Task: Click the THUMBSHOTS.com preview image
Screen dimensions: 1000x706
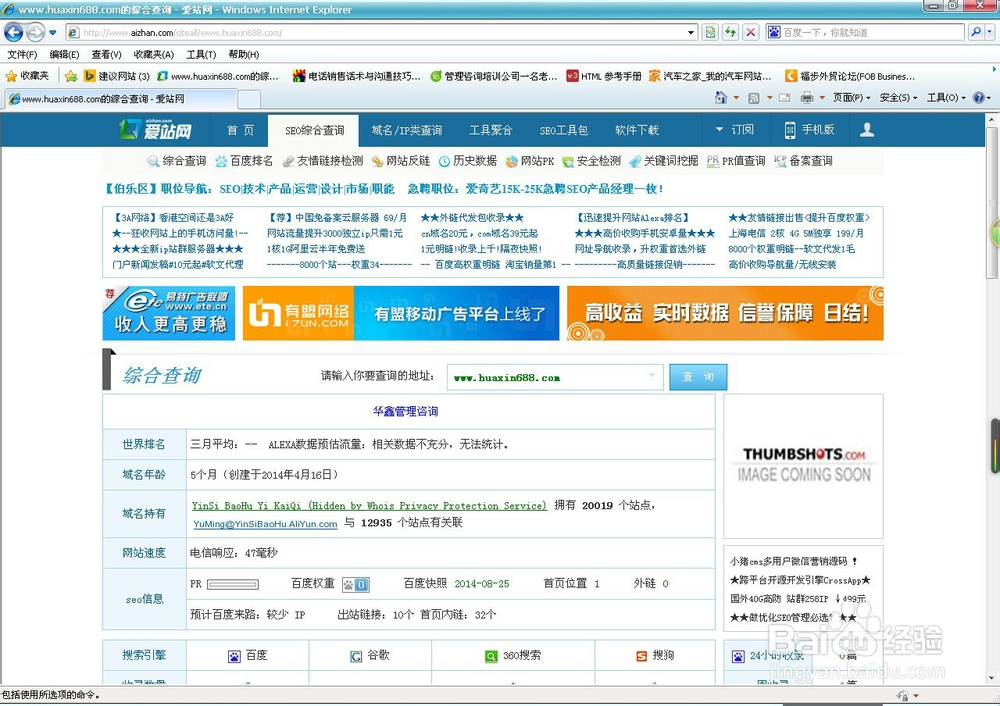Action: (x=804, y=466)
